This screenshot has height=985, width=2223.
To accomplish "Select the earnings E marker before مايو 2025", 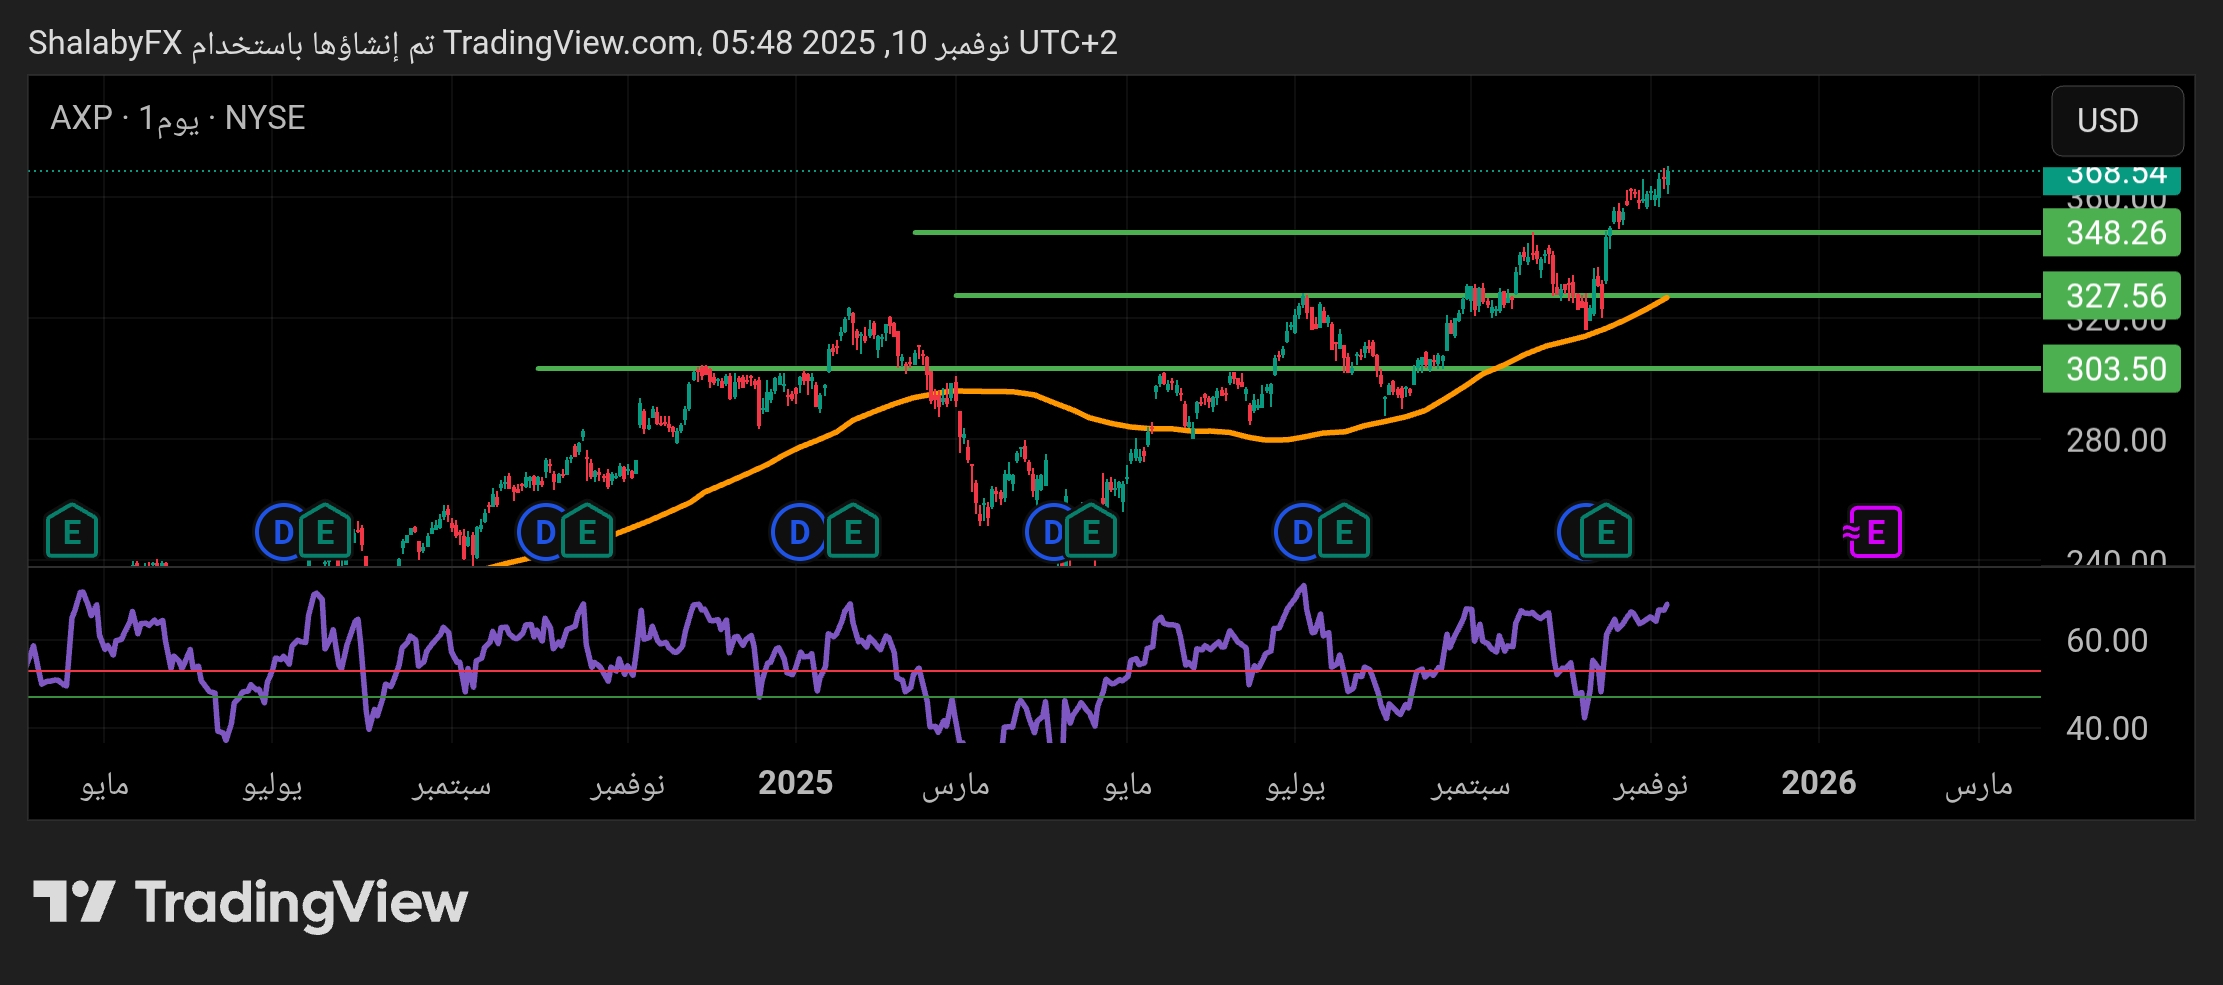I will [1091, 532].
